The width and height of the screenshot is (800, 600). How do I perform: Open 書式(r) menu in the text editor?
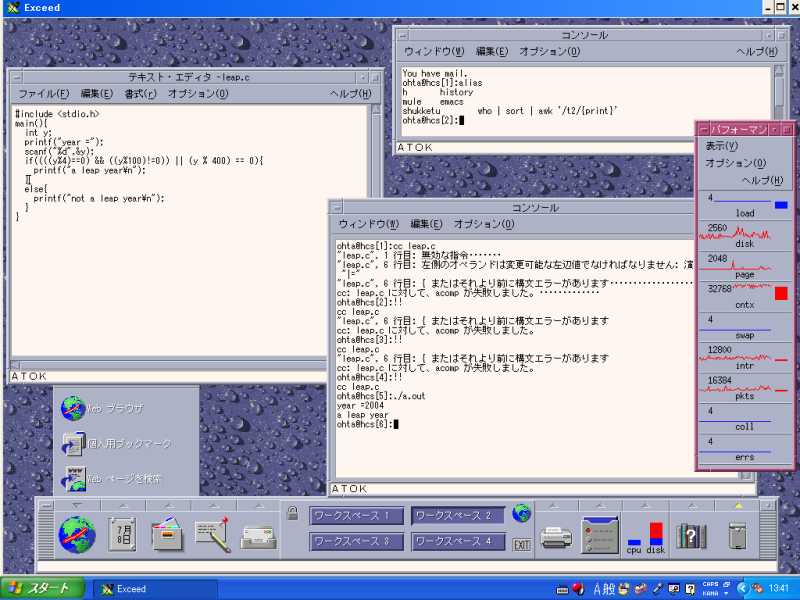tap(140, 94)
